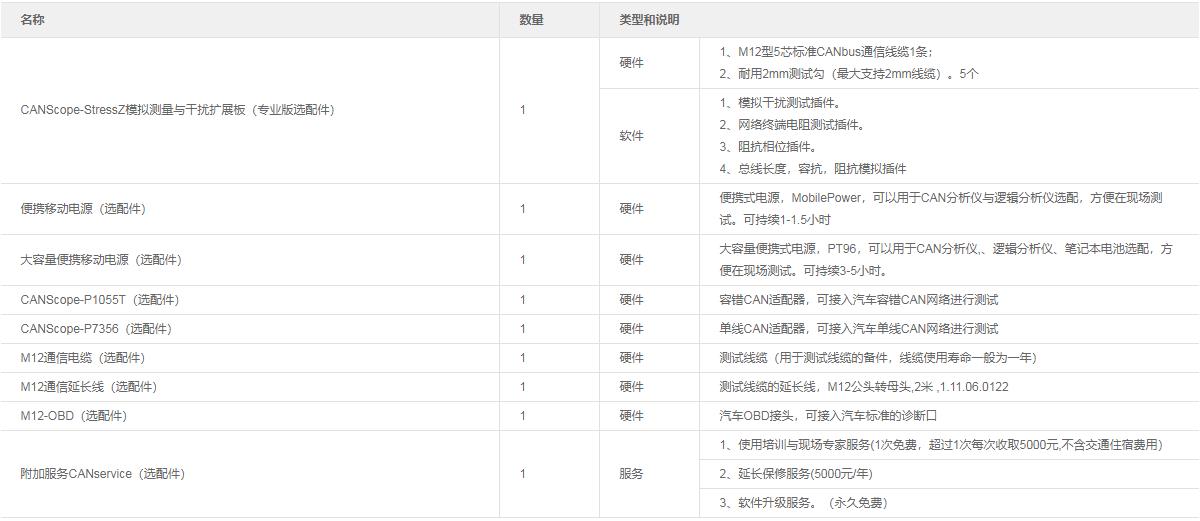Select the 大容量便携移动电源 name cell

101,260
